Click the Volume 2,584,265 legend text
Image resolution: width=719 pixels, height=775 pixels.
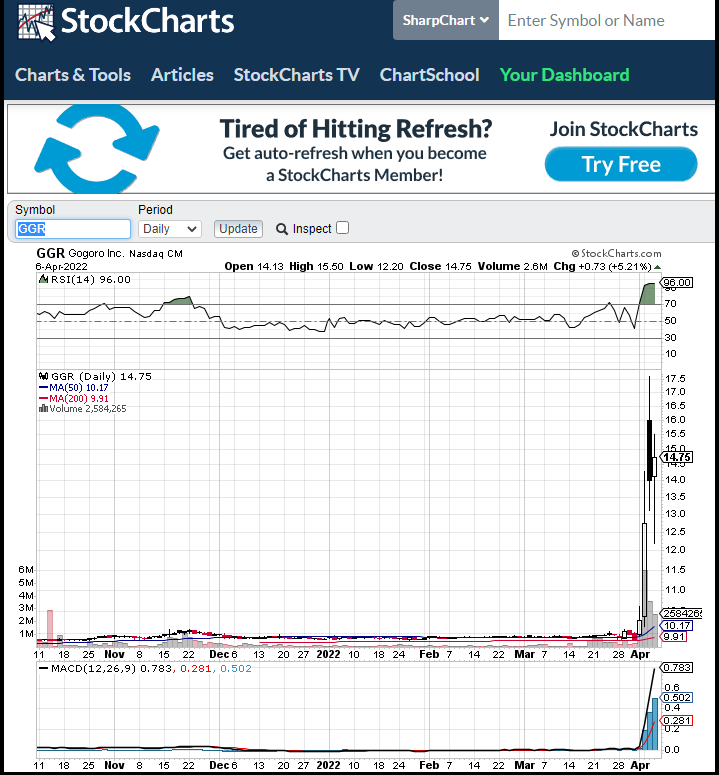(x=88, y=409)
